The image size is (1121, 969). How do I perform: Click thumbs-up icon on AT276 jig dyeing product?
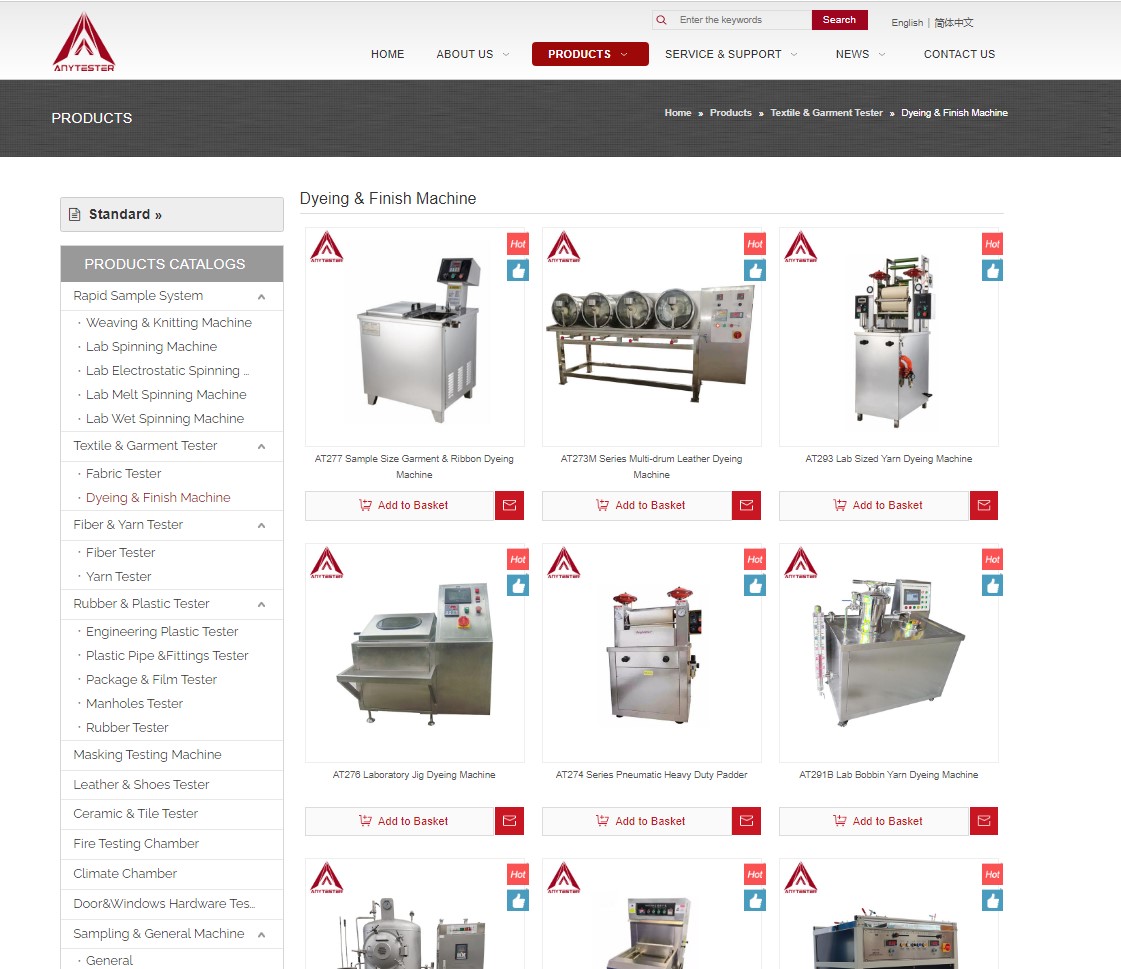[x=518, y=586]
